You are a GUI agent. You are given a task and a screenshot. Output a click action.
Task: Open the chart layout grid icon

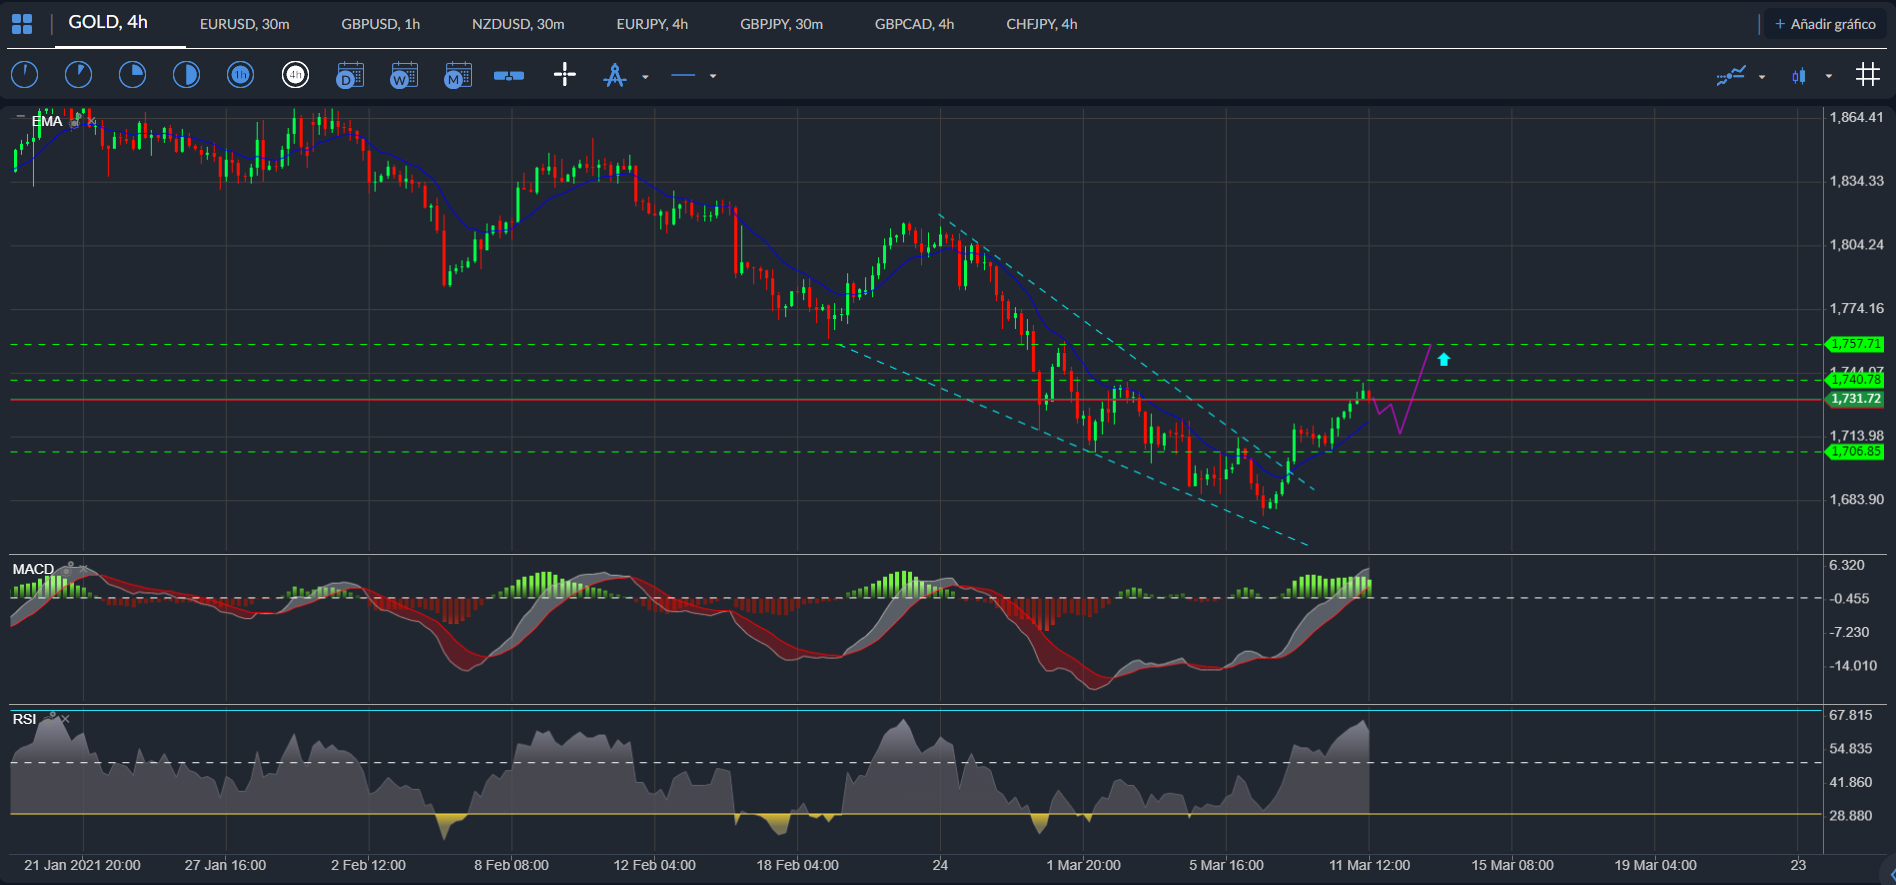(x=1867, y=75)
